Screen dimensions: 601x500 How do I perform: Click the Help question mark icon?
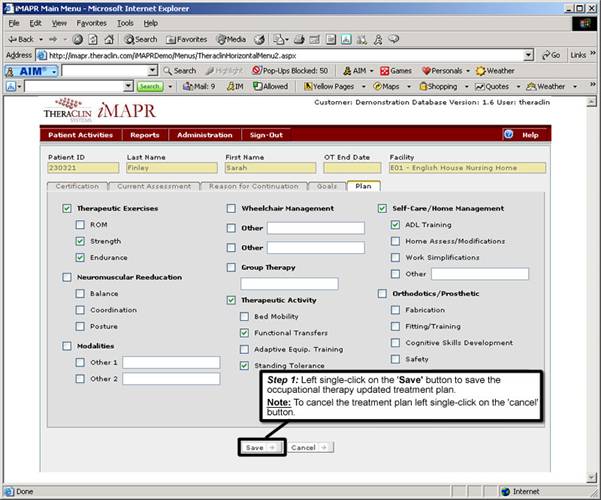pos(509,134)
